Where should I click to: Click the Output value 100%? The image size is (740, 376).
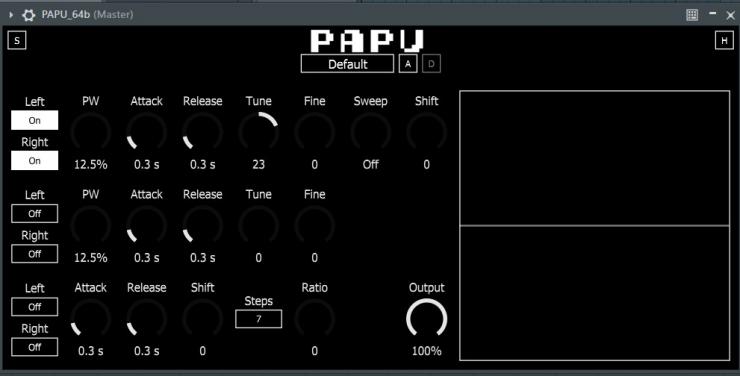coord(427,351)
